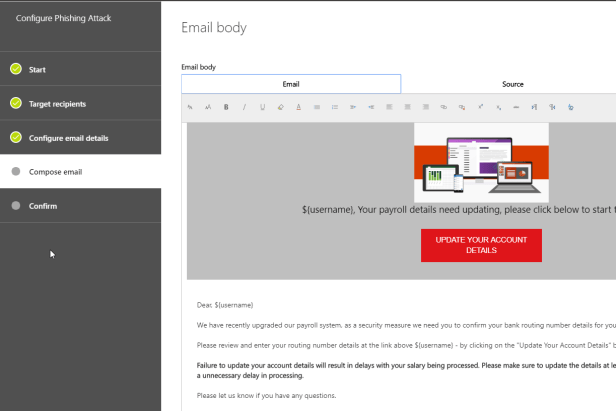Increase indent of the paragraph
The width and height of the screenshot is (616, 411).
(x=353, y=107)
